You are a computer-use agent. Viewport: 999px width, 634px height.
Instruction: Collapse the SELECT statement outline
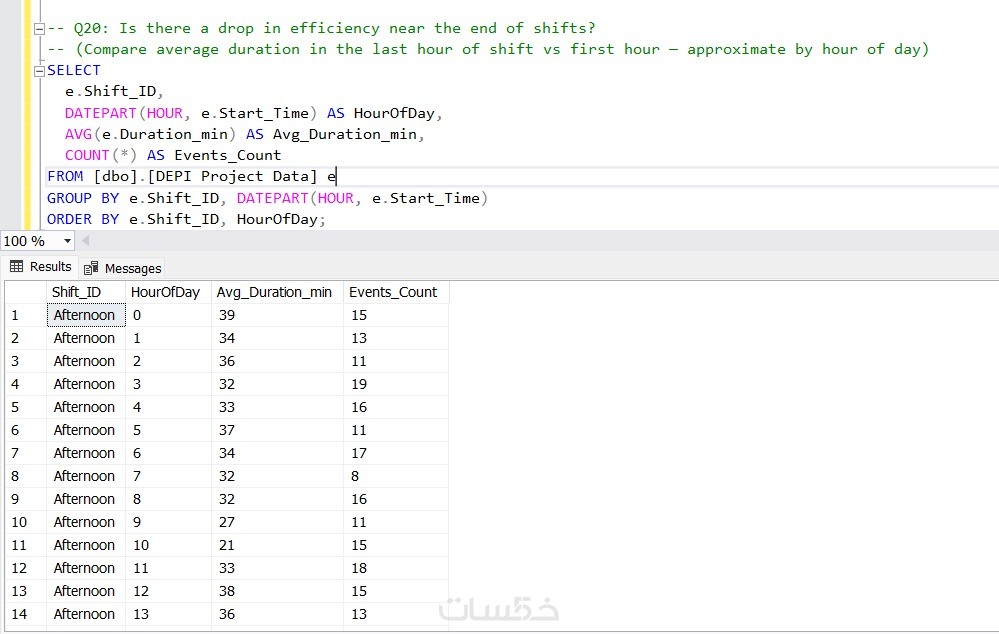tap(39, 70)
